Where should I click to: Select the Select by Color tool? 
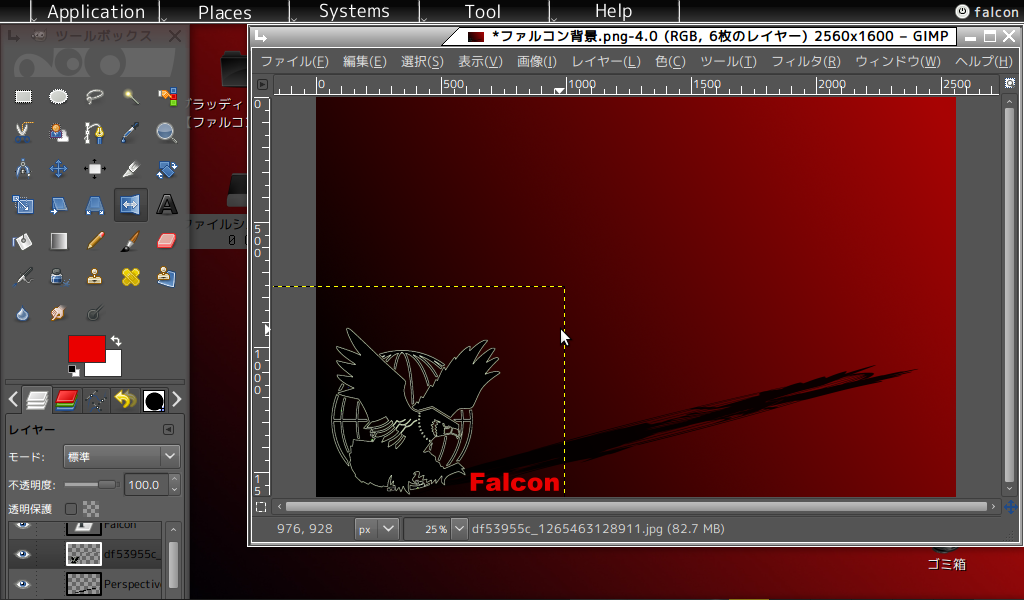(167, 97)
